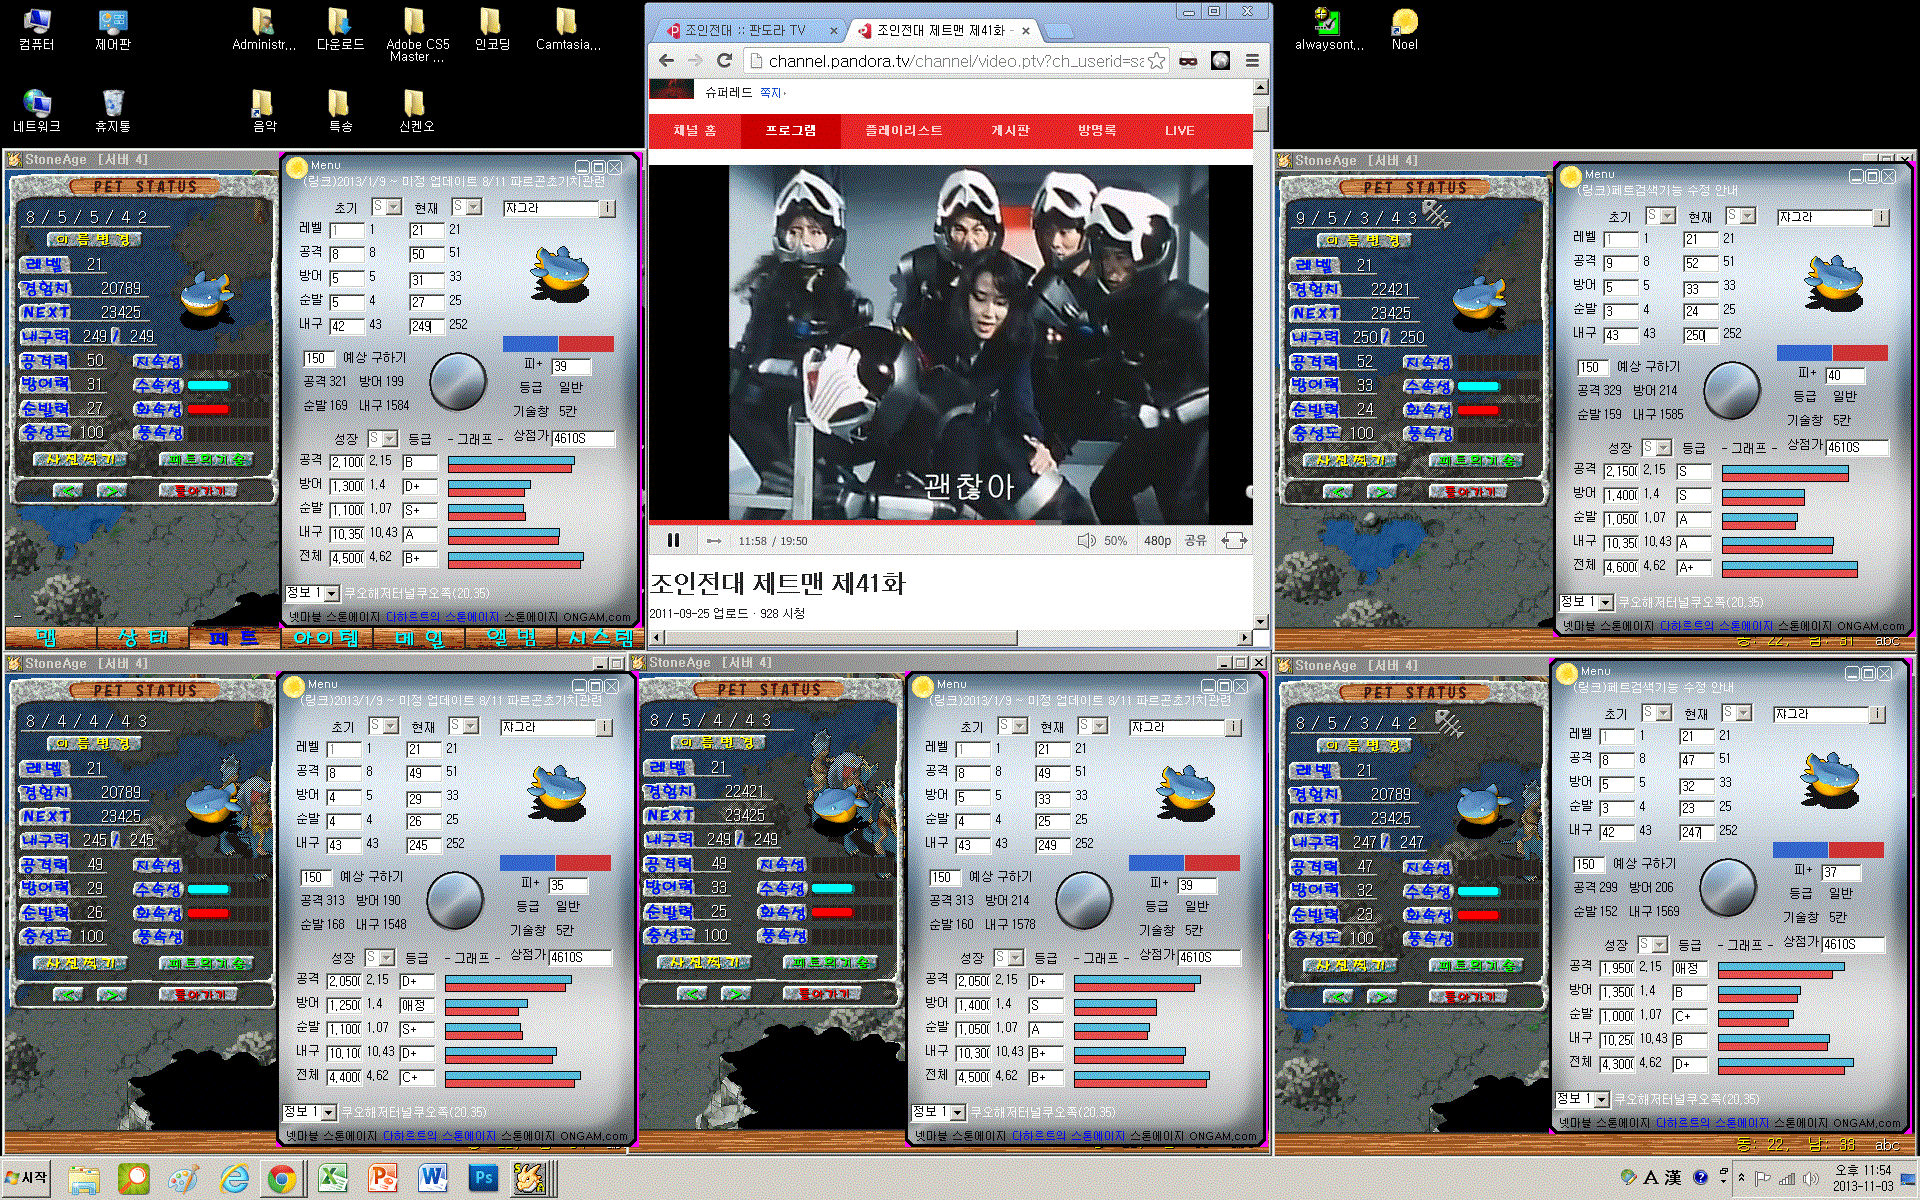Screen dimensions: 1920x1200
Task: Open the 제어판 desktop icon
Action: (112, 29)
